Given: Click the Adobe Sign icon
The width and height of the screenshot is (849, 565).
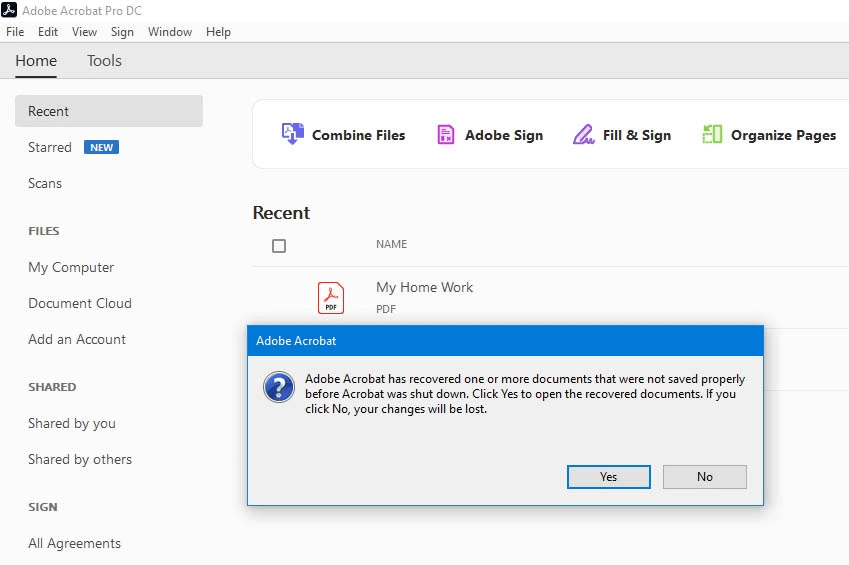Looking at the screenshot, I should coord(446,134).
